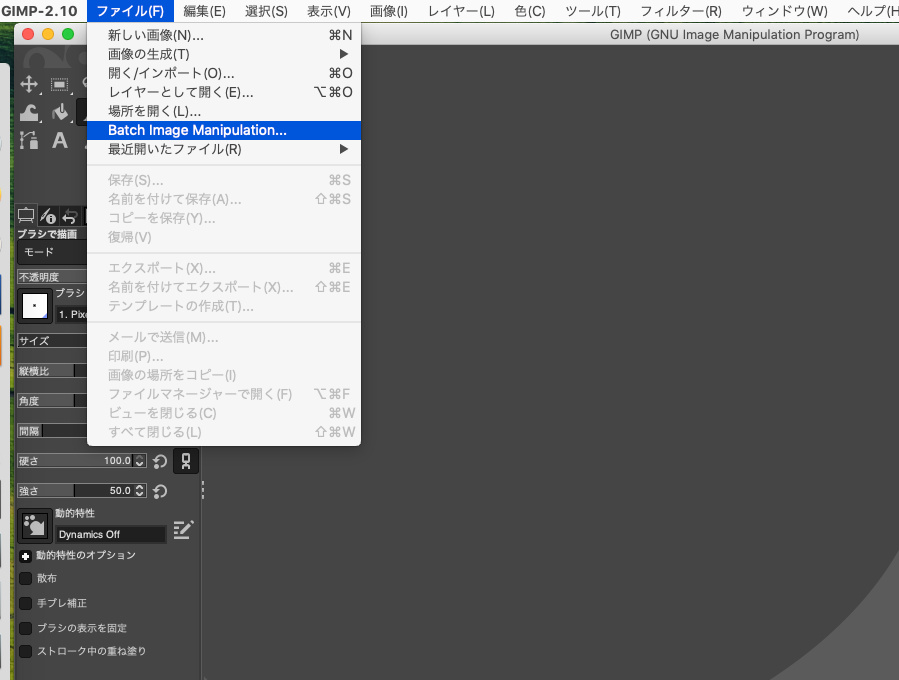Choose 開く/インポート(O)...
Screen dimensions: 899x680
(x=224, y=73)
